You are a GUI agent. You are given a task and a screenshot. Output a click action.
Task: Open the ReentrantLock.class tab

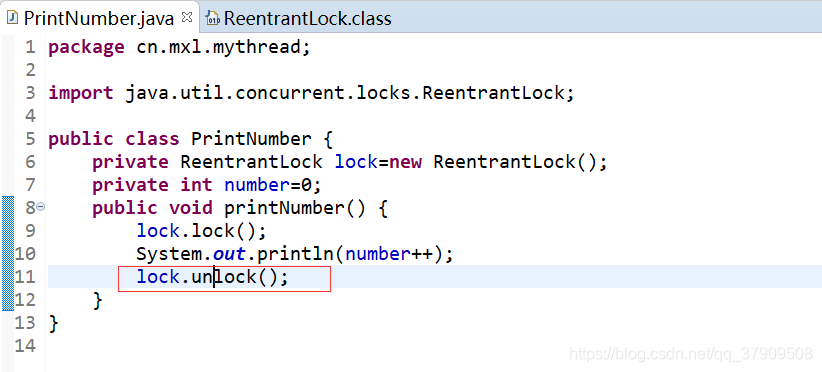point(307,19)
